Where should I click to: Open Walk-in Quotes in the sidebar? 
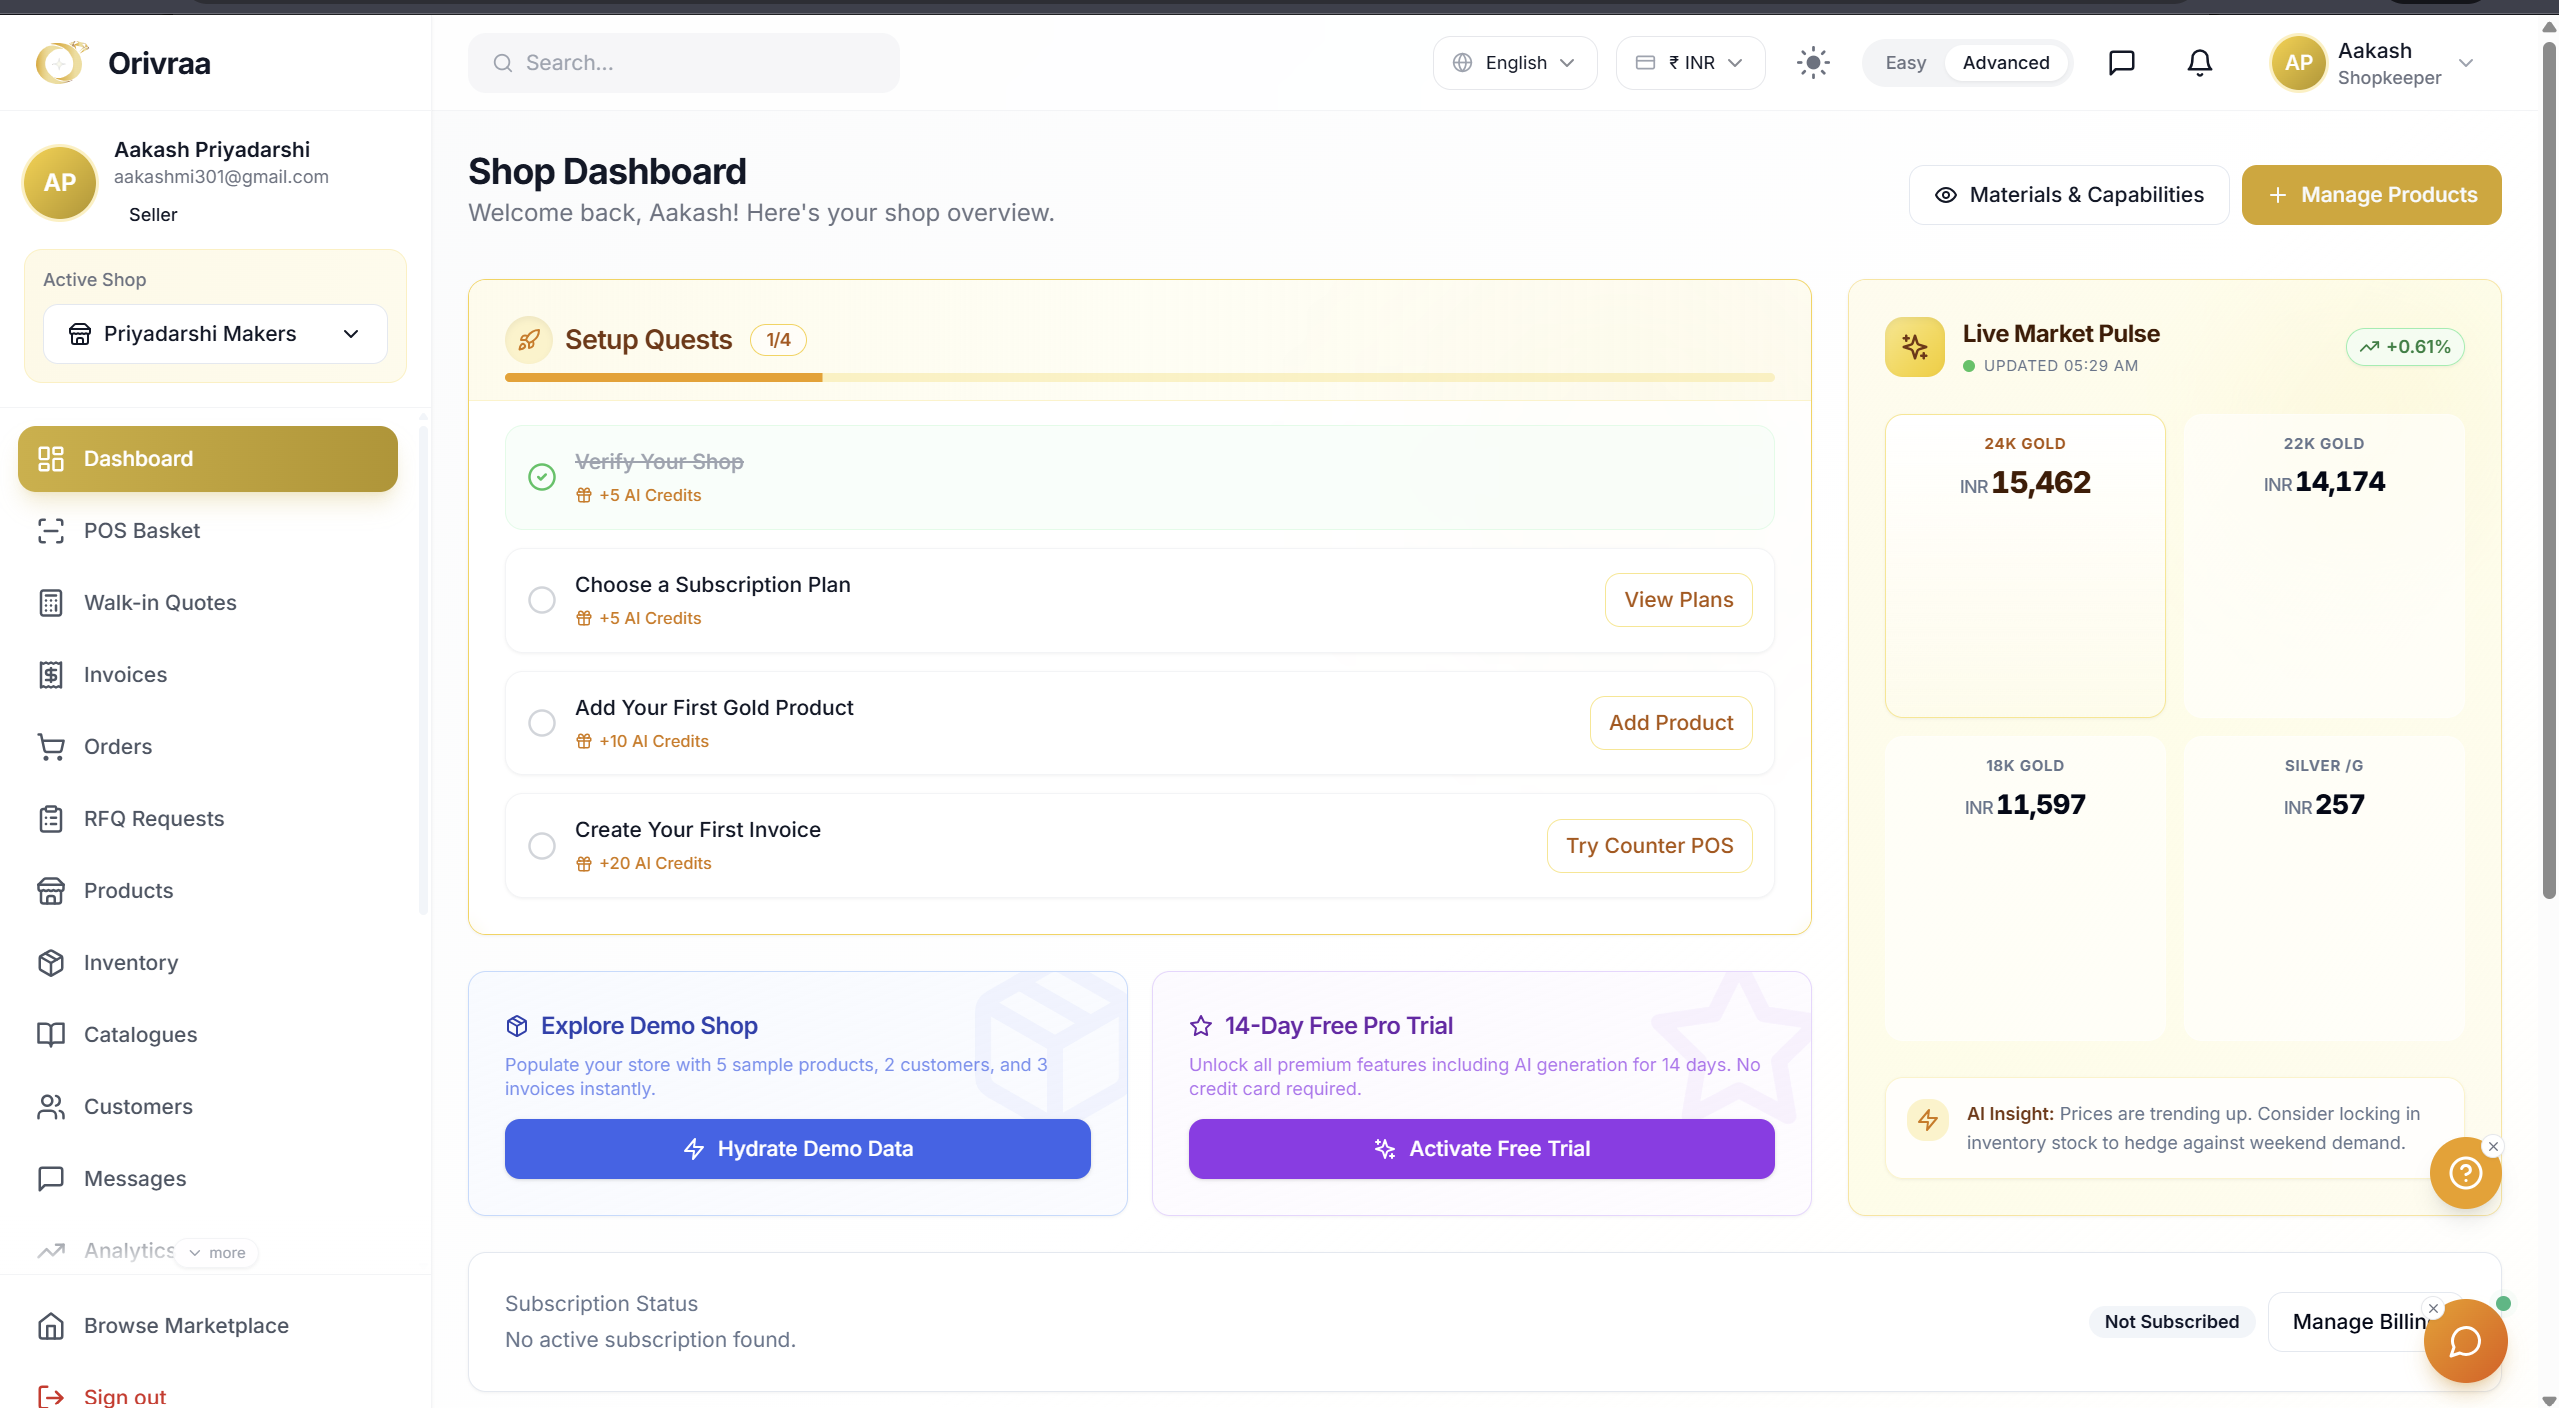click(x=208, y=603)
